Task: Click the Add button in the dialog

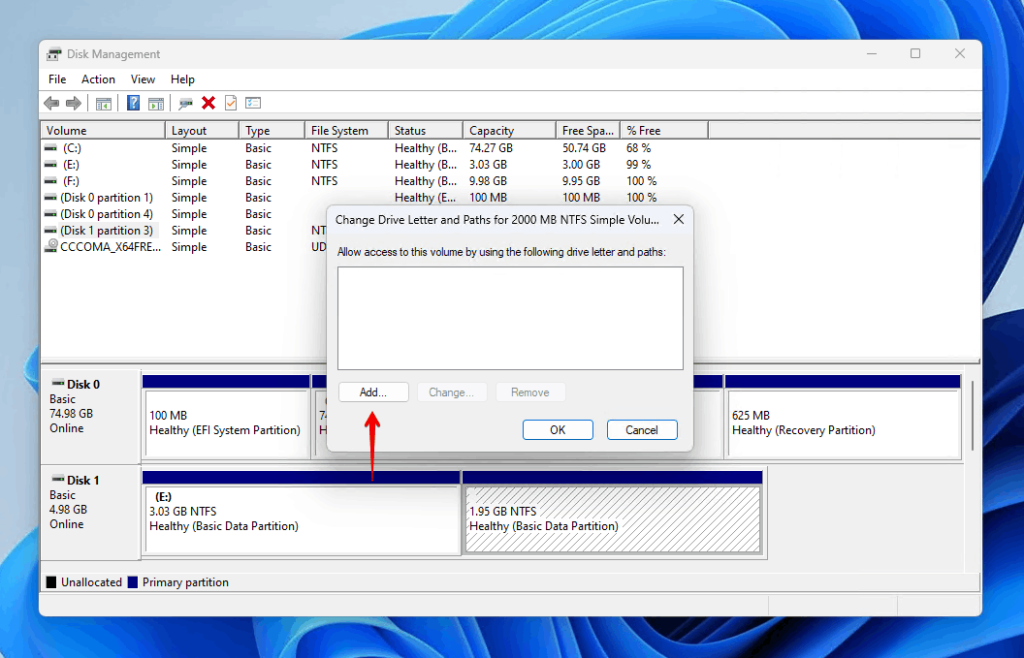Action: 372,391
